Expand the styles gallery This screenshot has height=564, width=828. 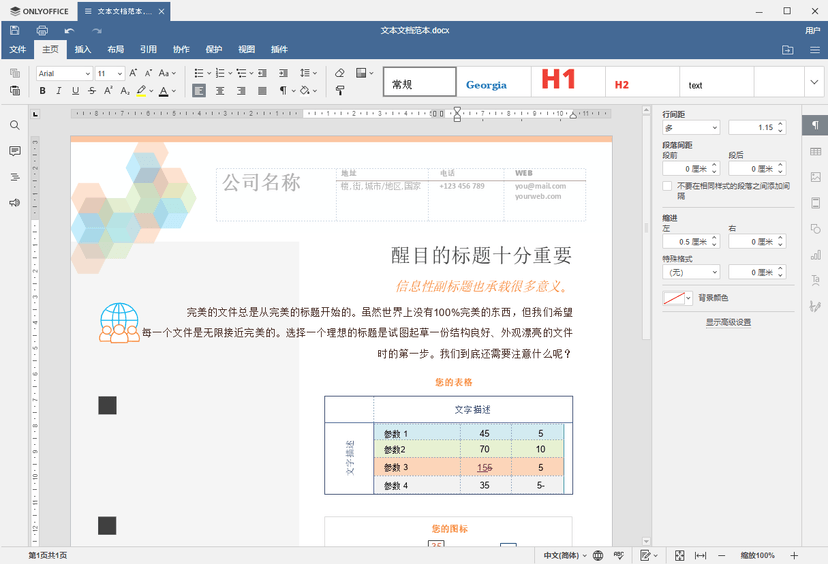click(x=814, y=82)
